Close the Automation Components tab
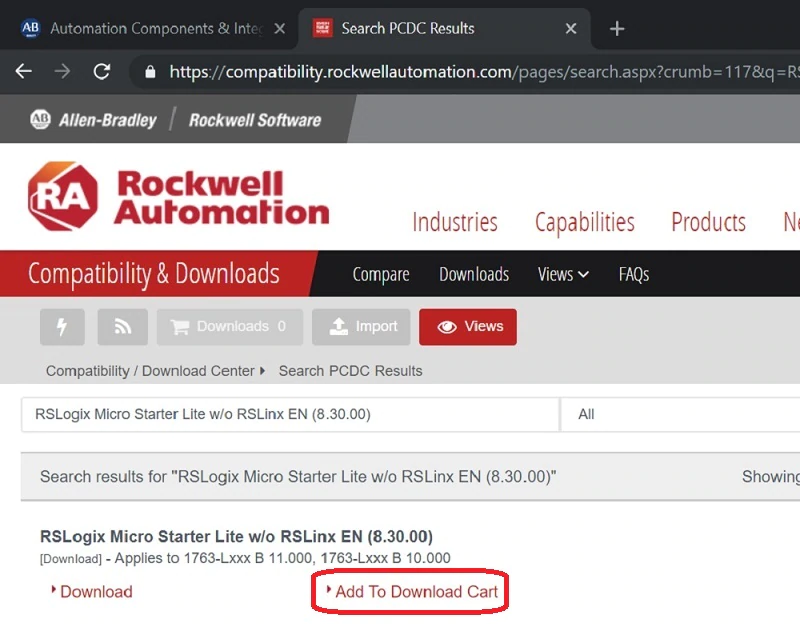The width and height of the screenshot is (800, 631). (x=280, y=29)
